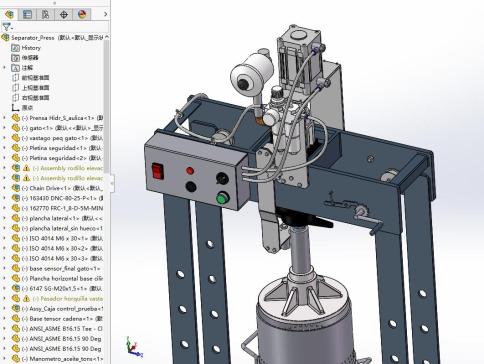Expand the Chain Drive<1> subassembly
This screenshot has height=364, width=484.
pyautogui.click(x=4, y=188)
